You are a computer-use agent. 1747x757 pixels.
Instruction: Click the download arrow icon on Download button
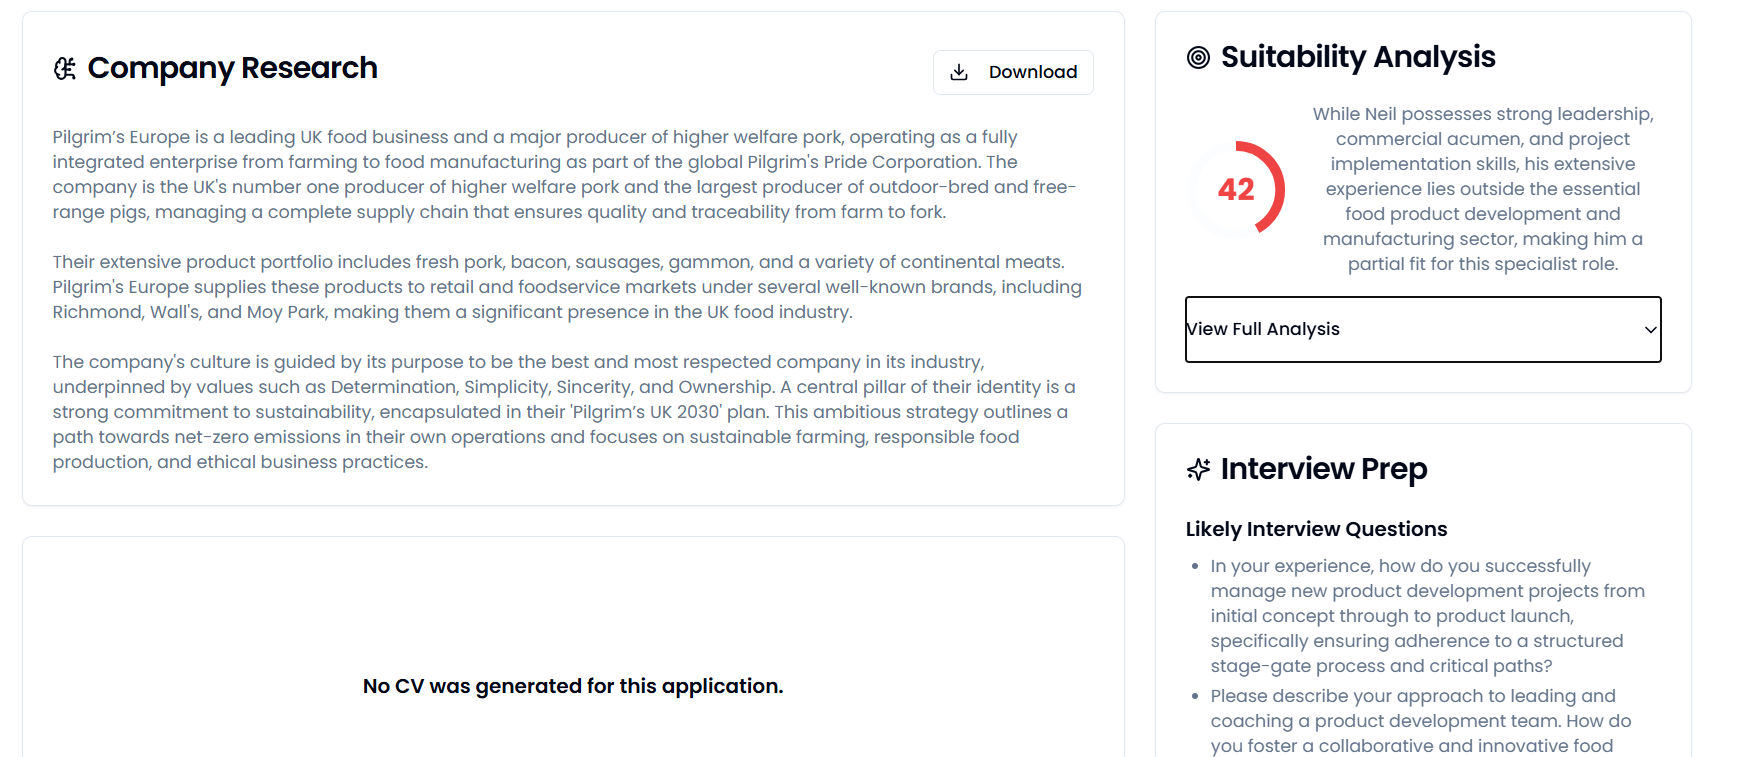point(959,71)
